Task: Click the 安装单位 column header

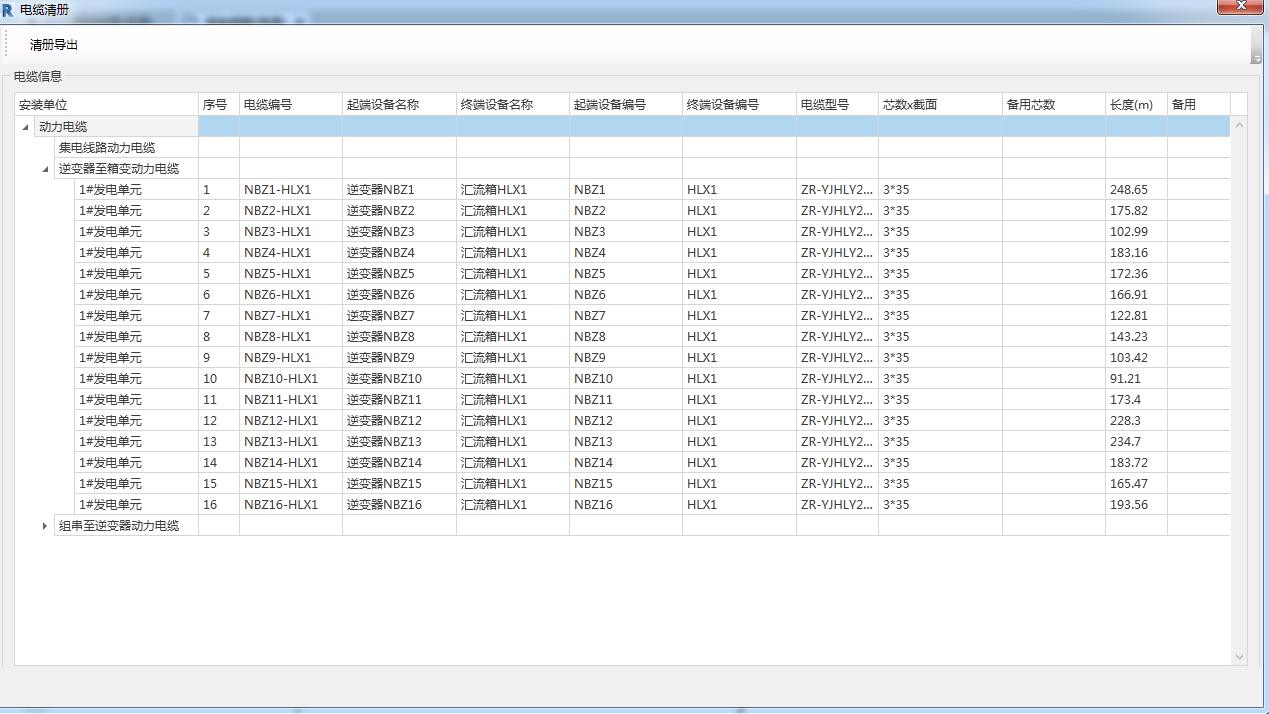Action: (106, 105)
